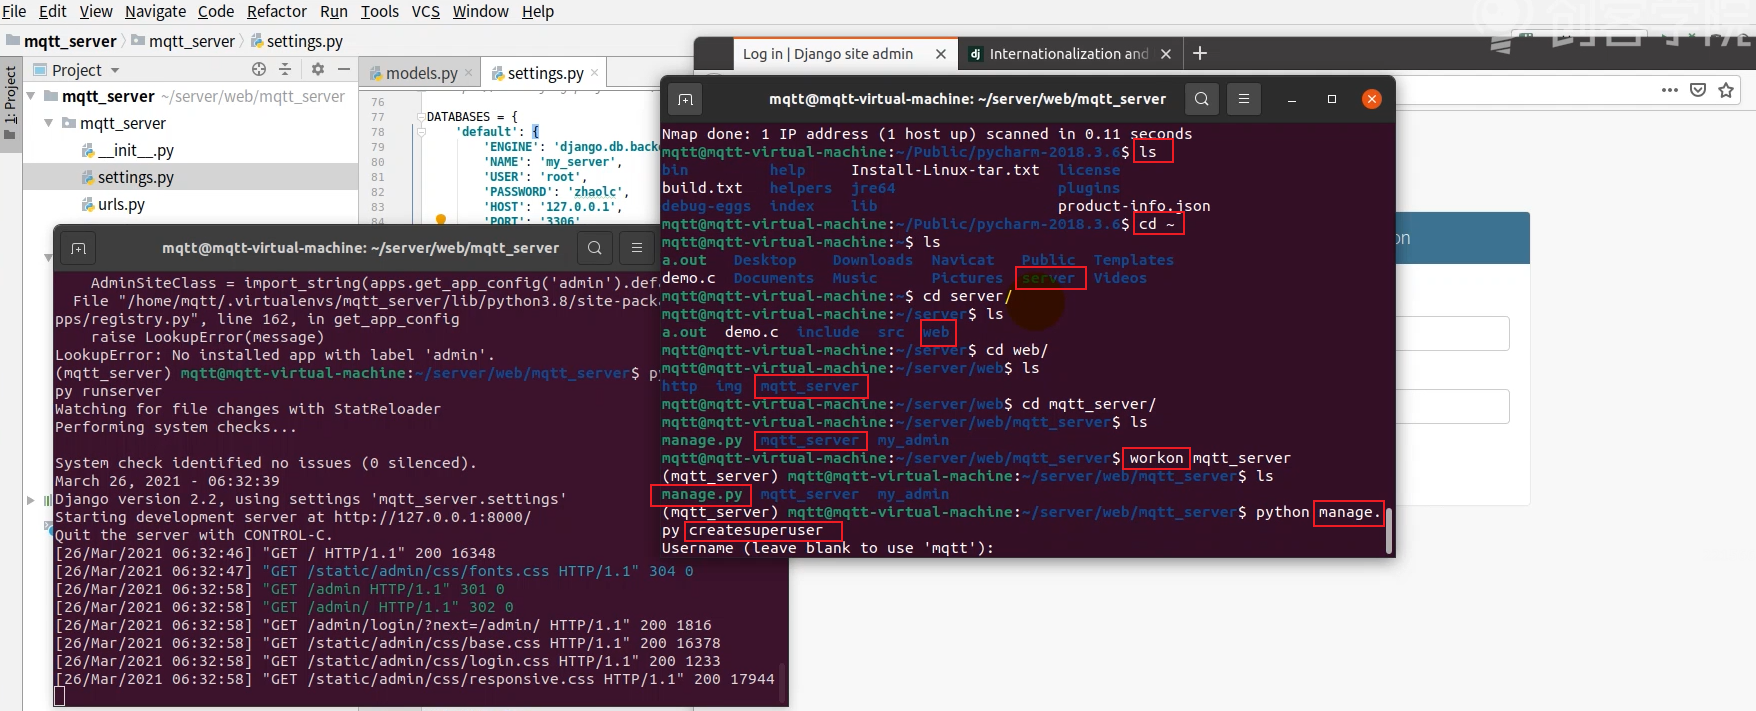The width and height of the screenshot is (1756, 711).
Task: Click settings.py breadcrumb in navigation bar
Action: click(x=297, y=41)
